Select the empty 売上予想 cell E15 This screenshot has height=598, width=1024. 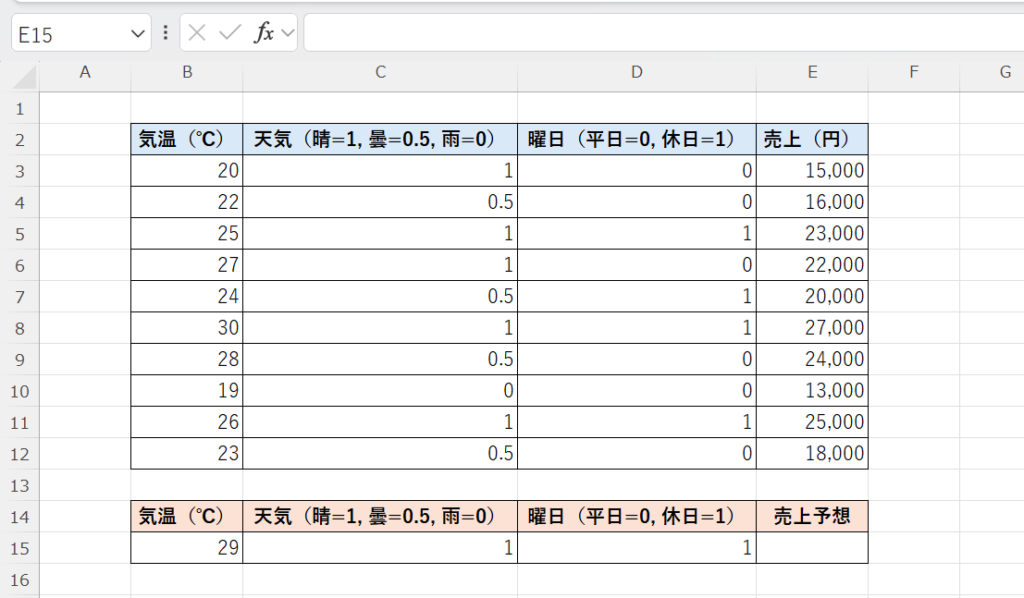click(812, 548)
